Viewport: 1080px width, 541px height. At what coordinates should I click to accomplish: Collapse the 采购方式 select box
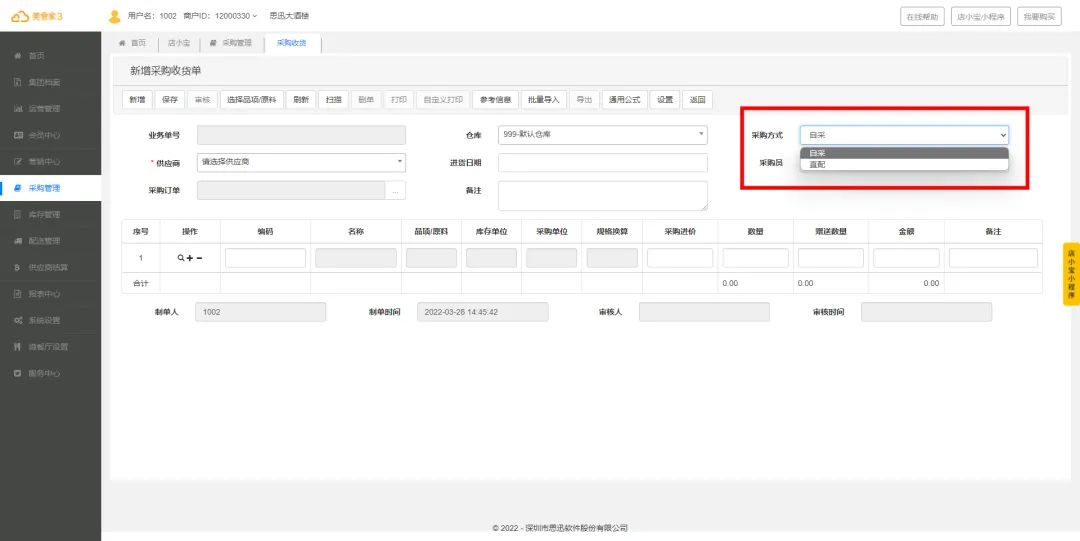pyautogui.click(x=904, y=135)
